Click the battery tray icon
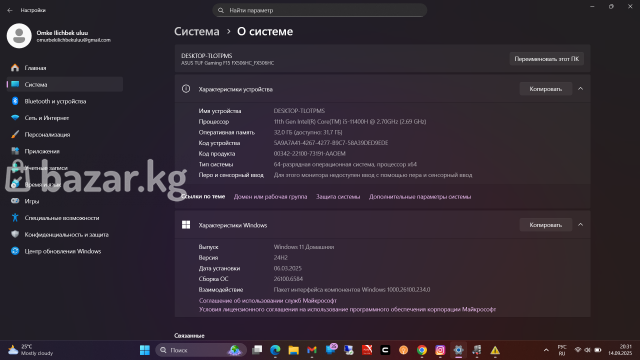This screenshot has height=360, width=640. click(x=598, y=350)
